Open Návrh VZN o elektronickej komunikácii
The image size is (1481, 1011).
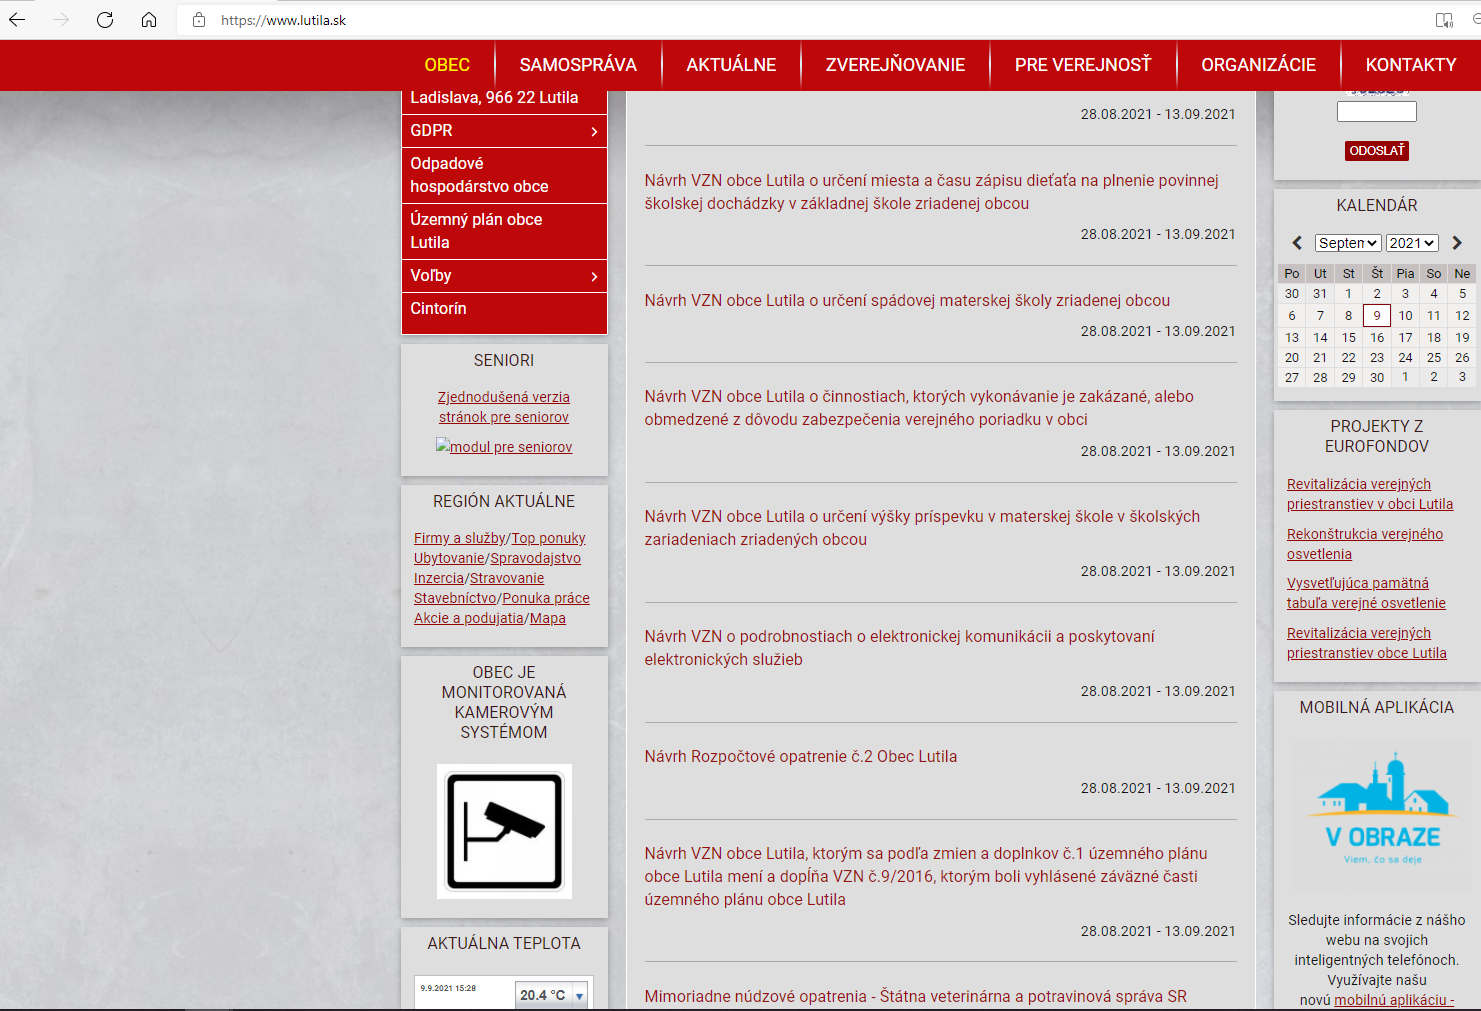(899, 648)
